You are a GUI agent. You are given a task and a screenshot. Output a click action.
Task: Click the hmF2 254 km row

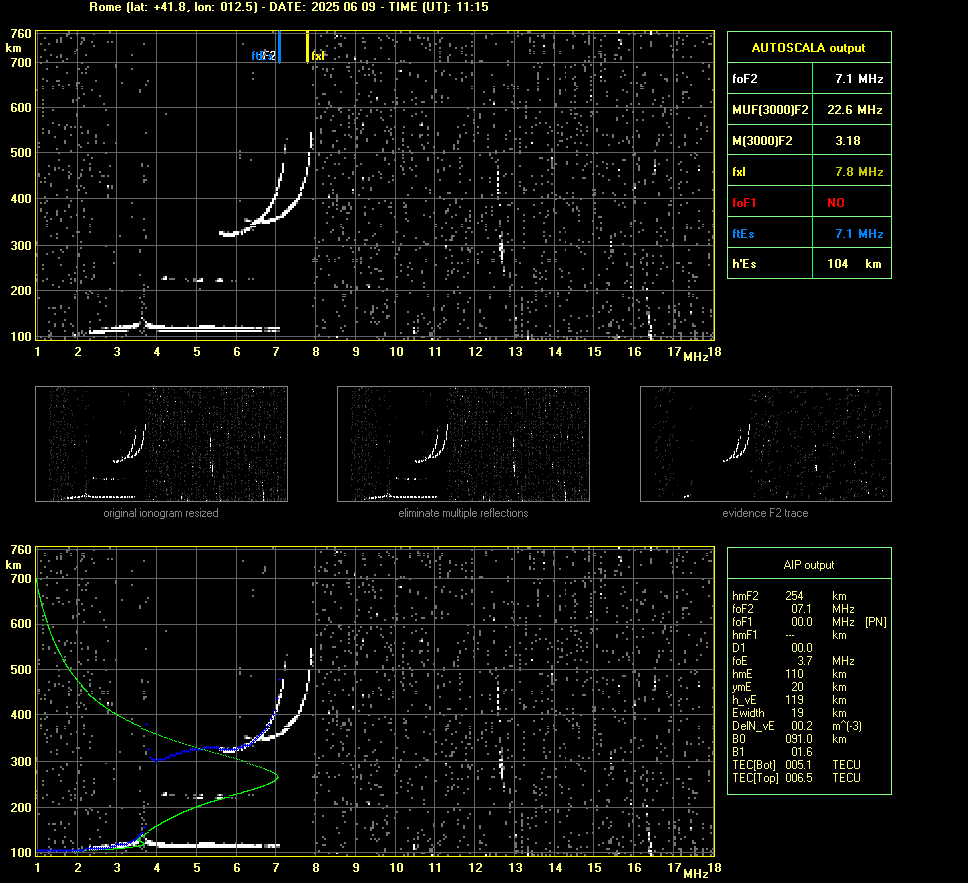(x=789, y=596)
